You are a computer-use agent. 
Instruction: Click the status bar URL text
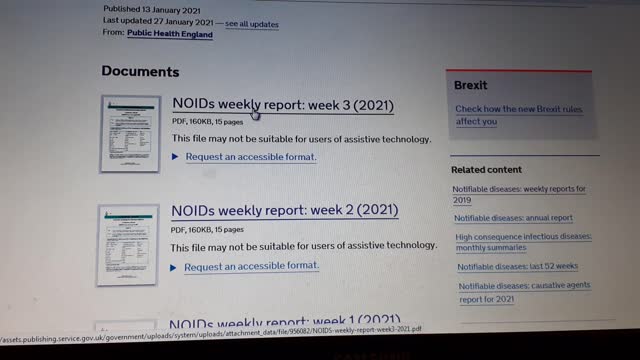click(x=211, y=334)
